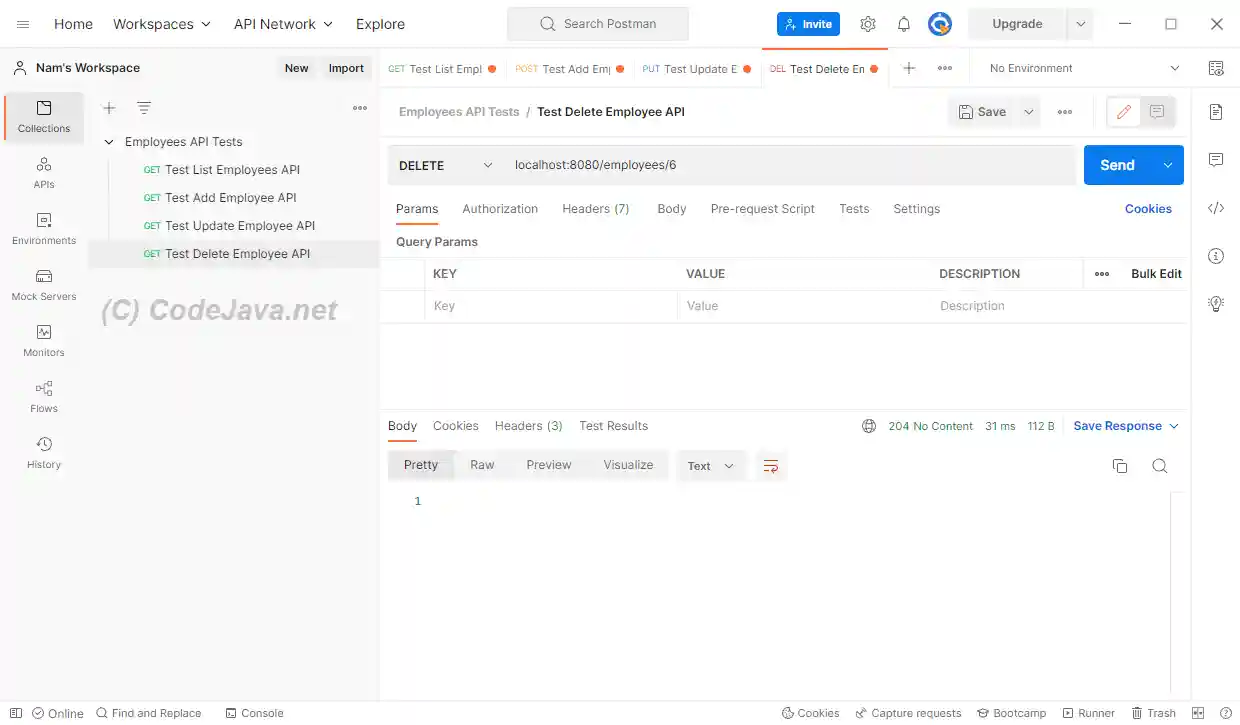The height and width of the screenshot is (725, 1240).
Task: Open the History panel
Action: 43,452
